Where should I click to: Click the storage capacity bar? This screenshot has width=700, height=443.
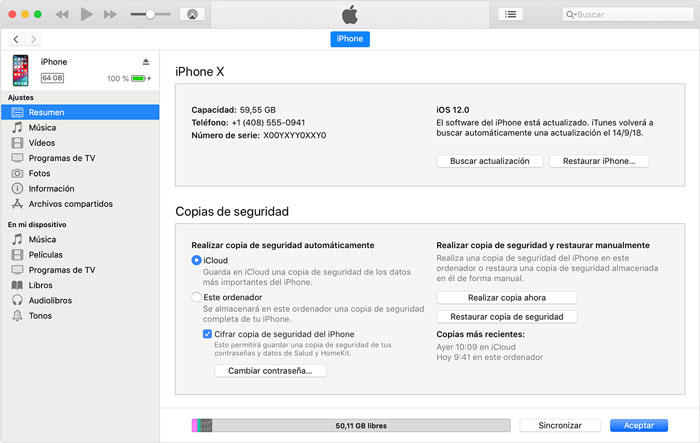pos(351,425)
